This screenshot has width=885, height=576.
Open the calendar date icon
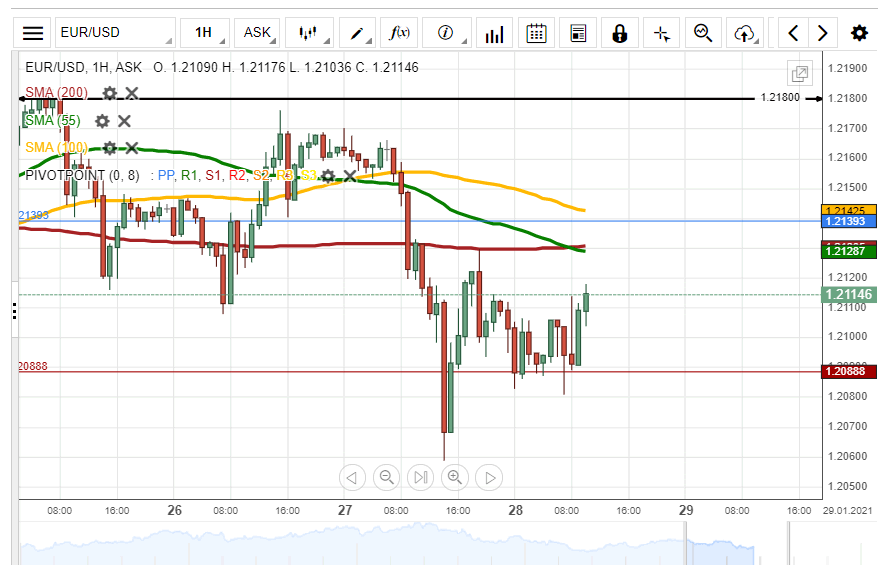(536, 33)
